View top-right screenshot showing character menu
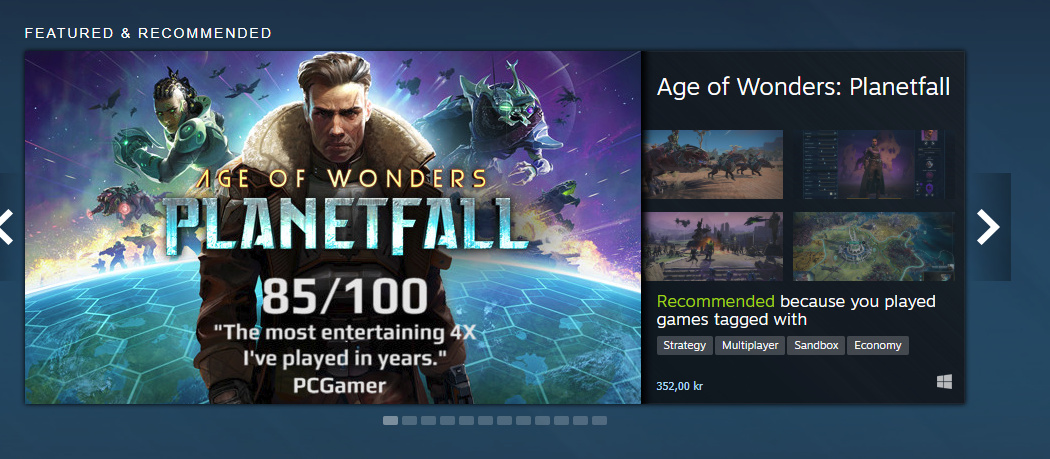This screenshot has width=1050, height=459. click(874, 164)
